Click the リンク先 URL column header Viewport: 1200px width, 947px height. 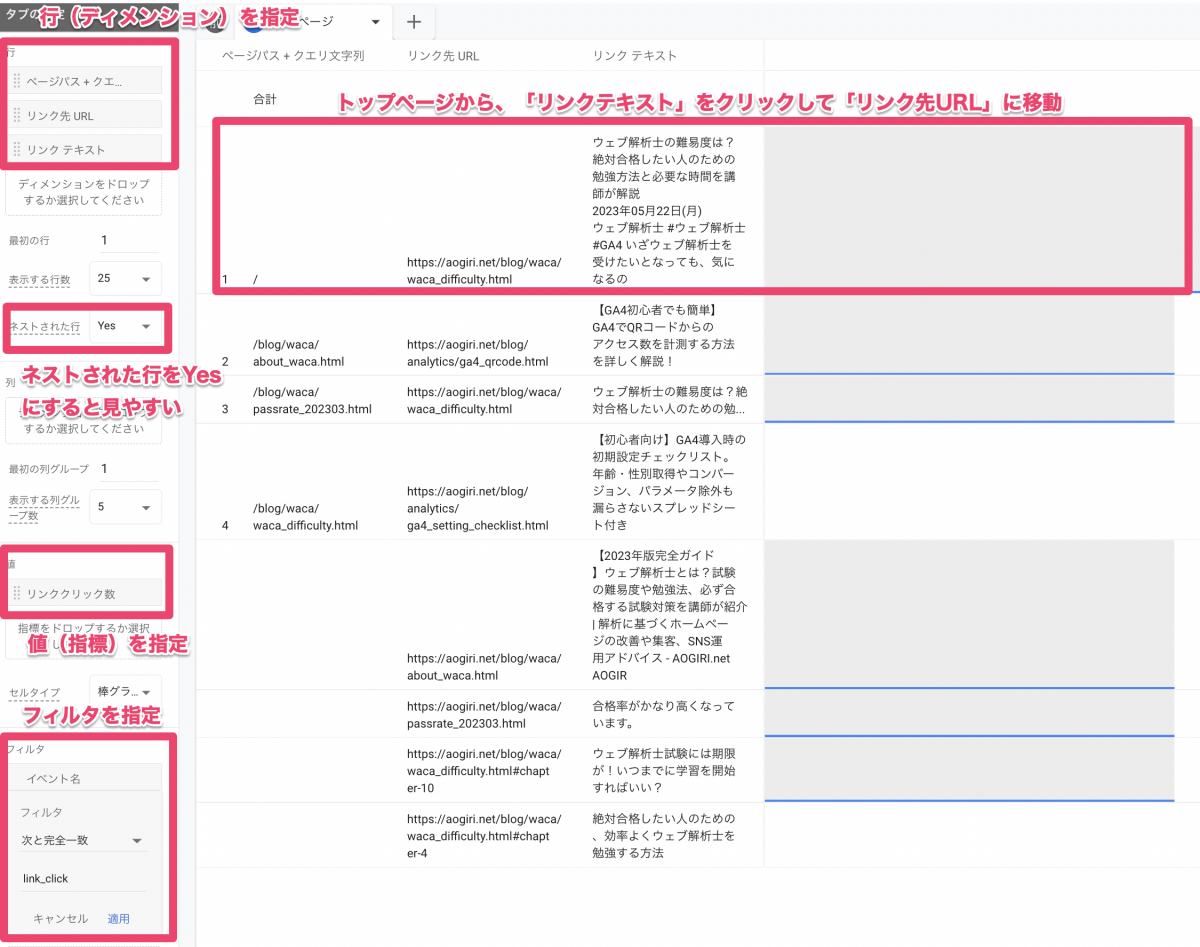pyautogui.click(x=443, y=56)
